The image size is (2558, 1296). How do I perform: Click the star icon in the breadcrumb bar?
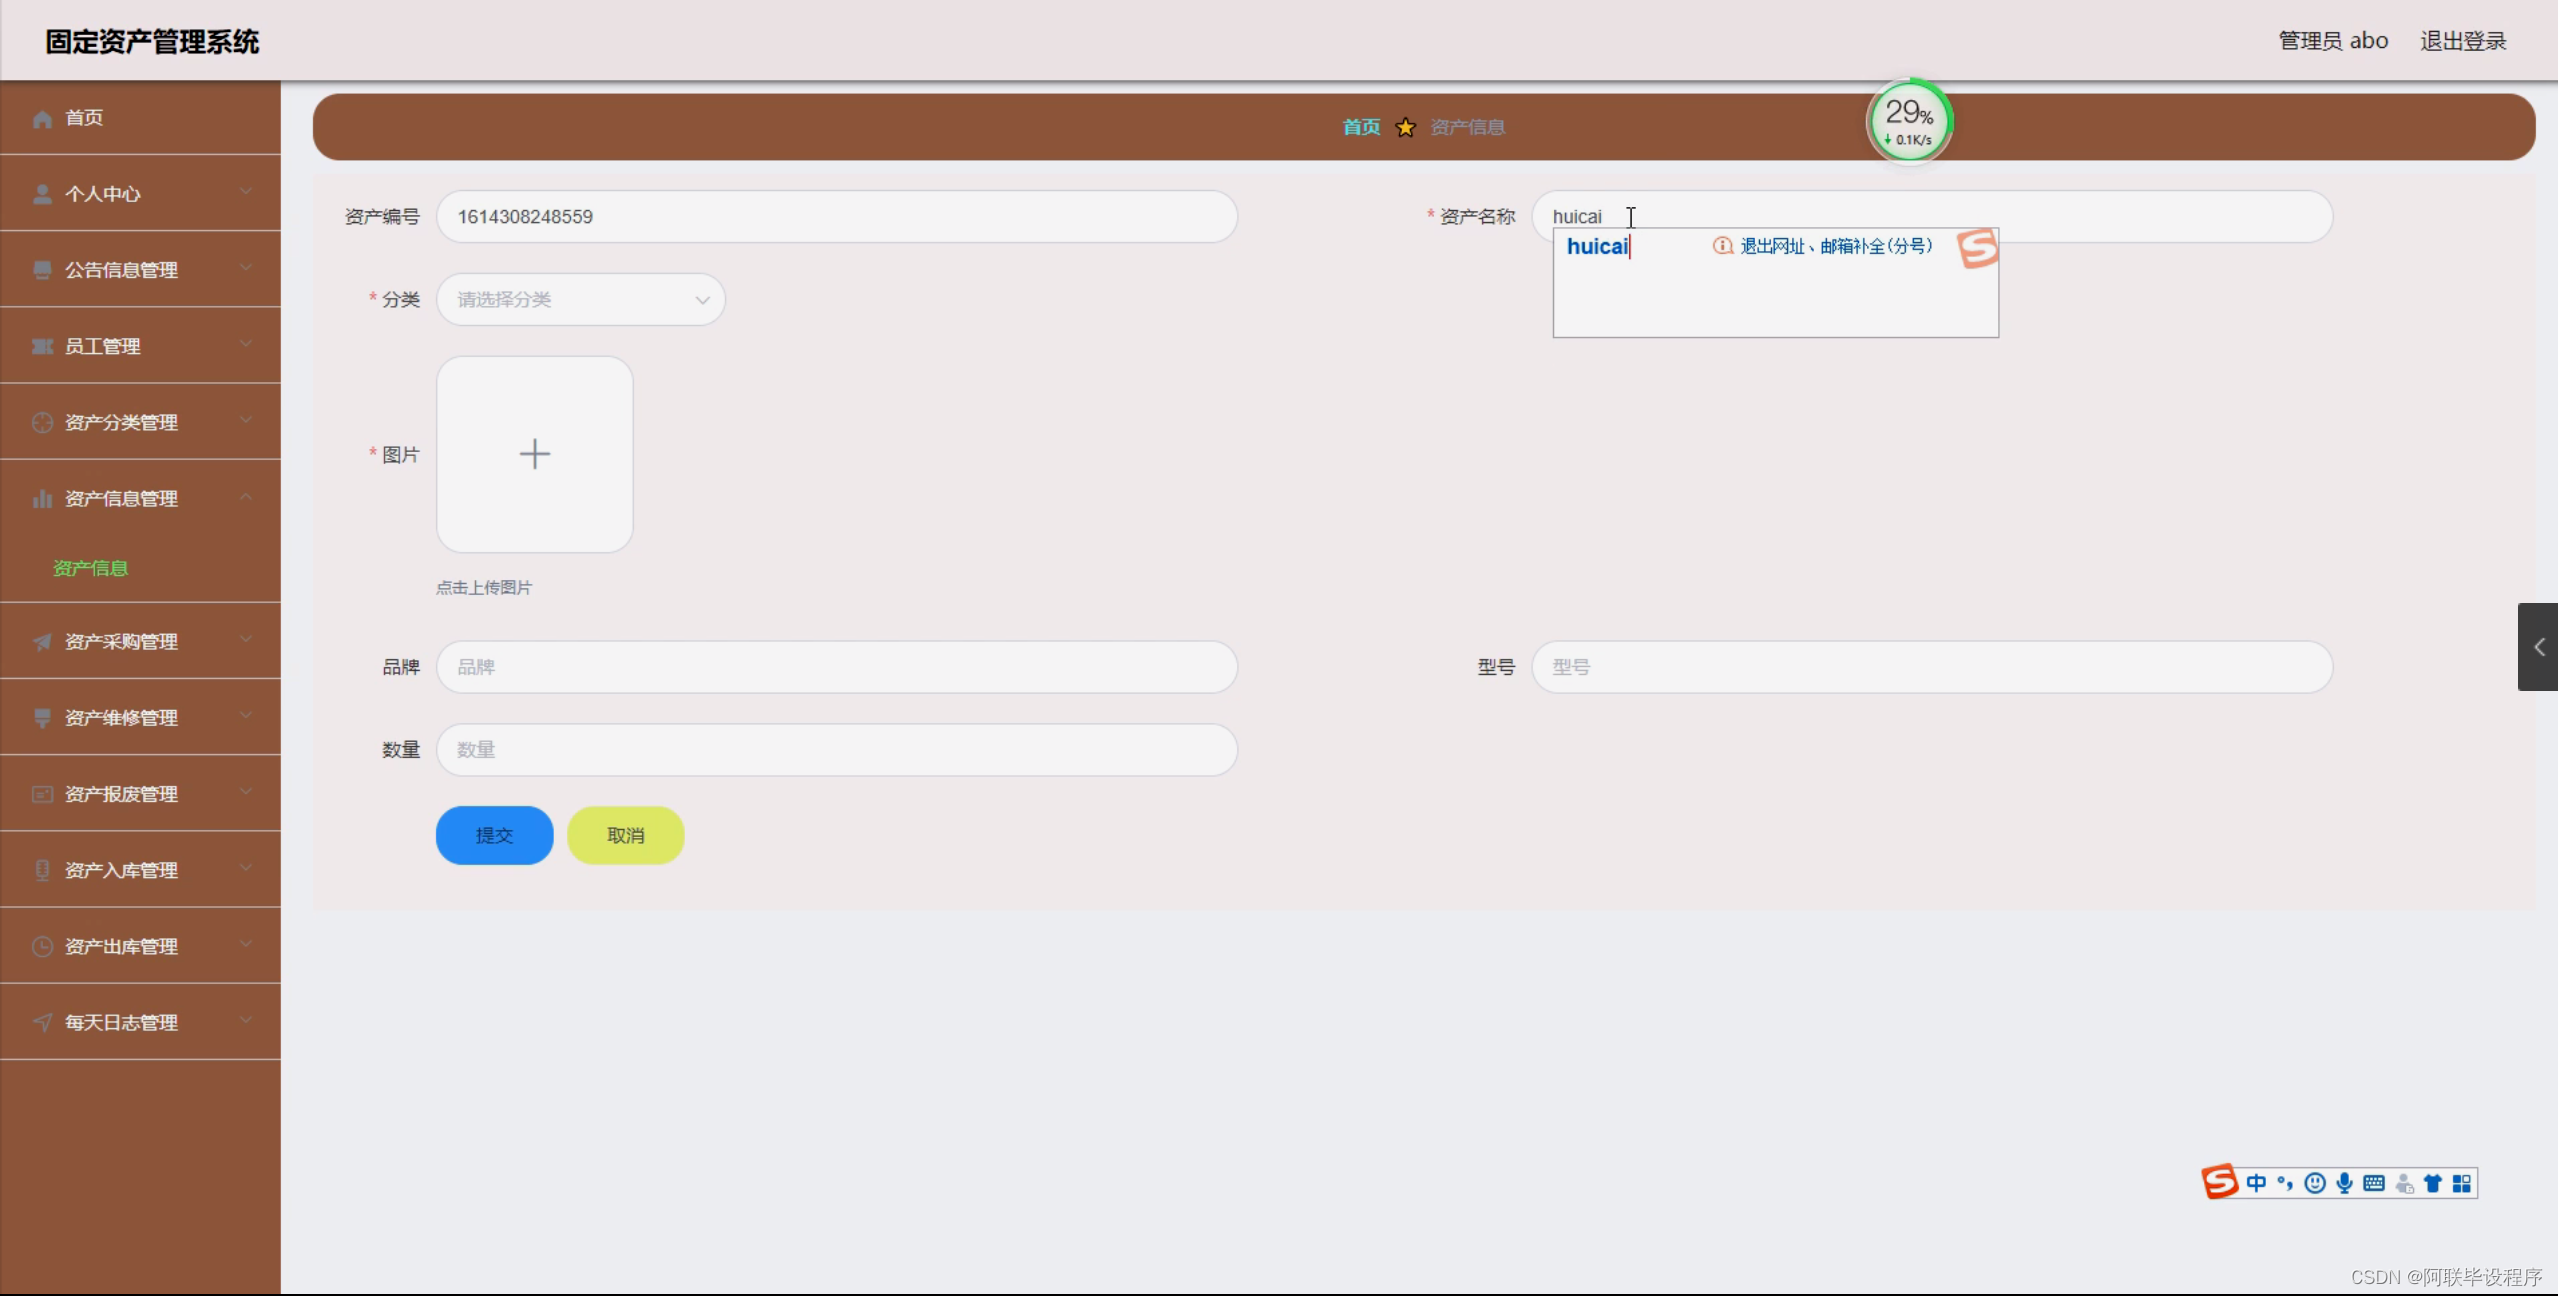(1406, 127)
